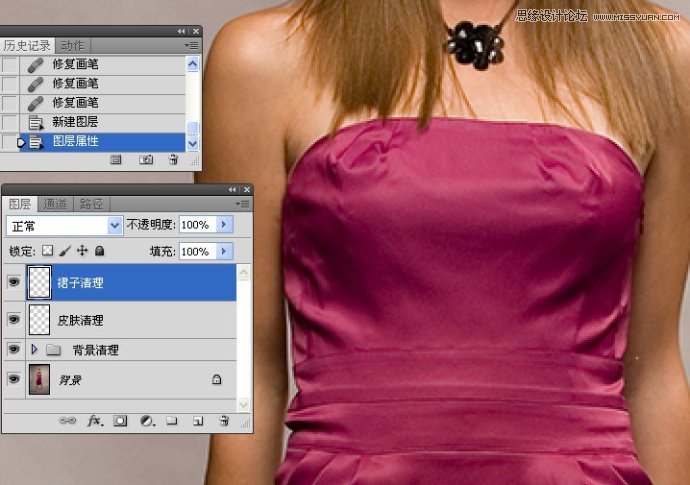Switch to the 通道 tab

pyautogui.click(x=55, y=204)
